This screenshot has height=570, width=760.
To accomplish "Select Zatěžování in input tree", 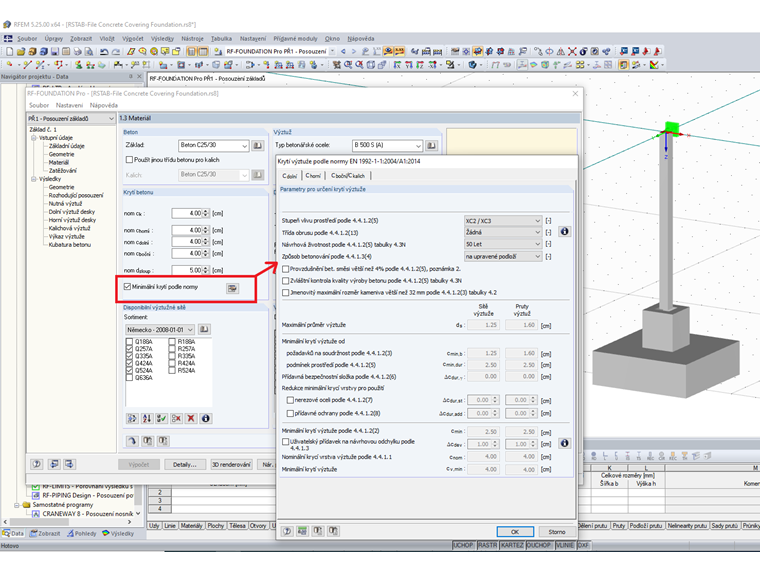I will [x=63, y=171].
